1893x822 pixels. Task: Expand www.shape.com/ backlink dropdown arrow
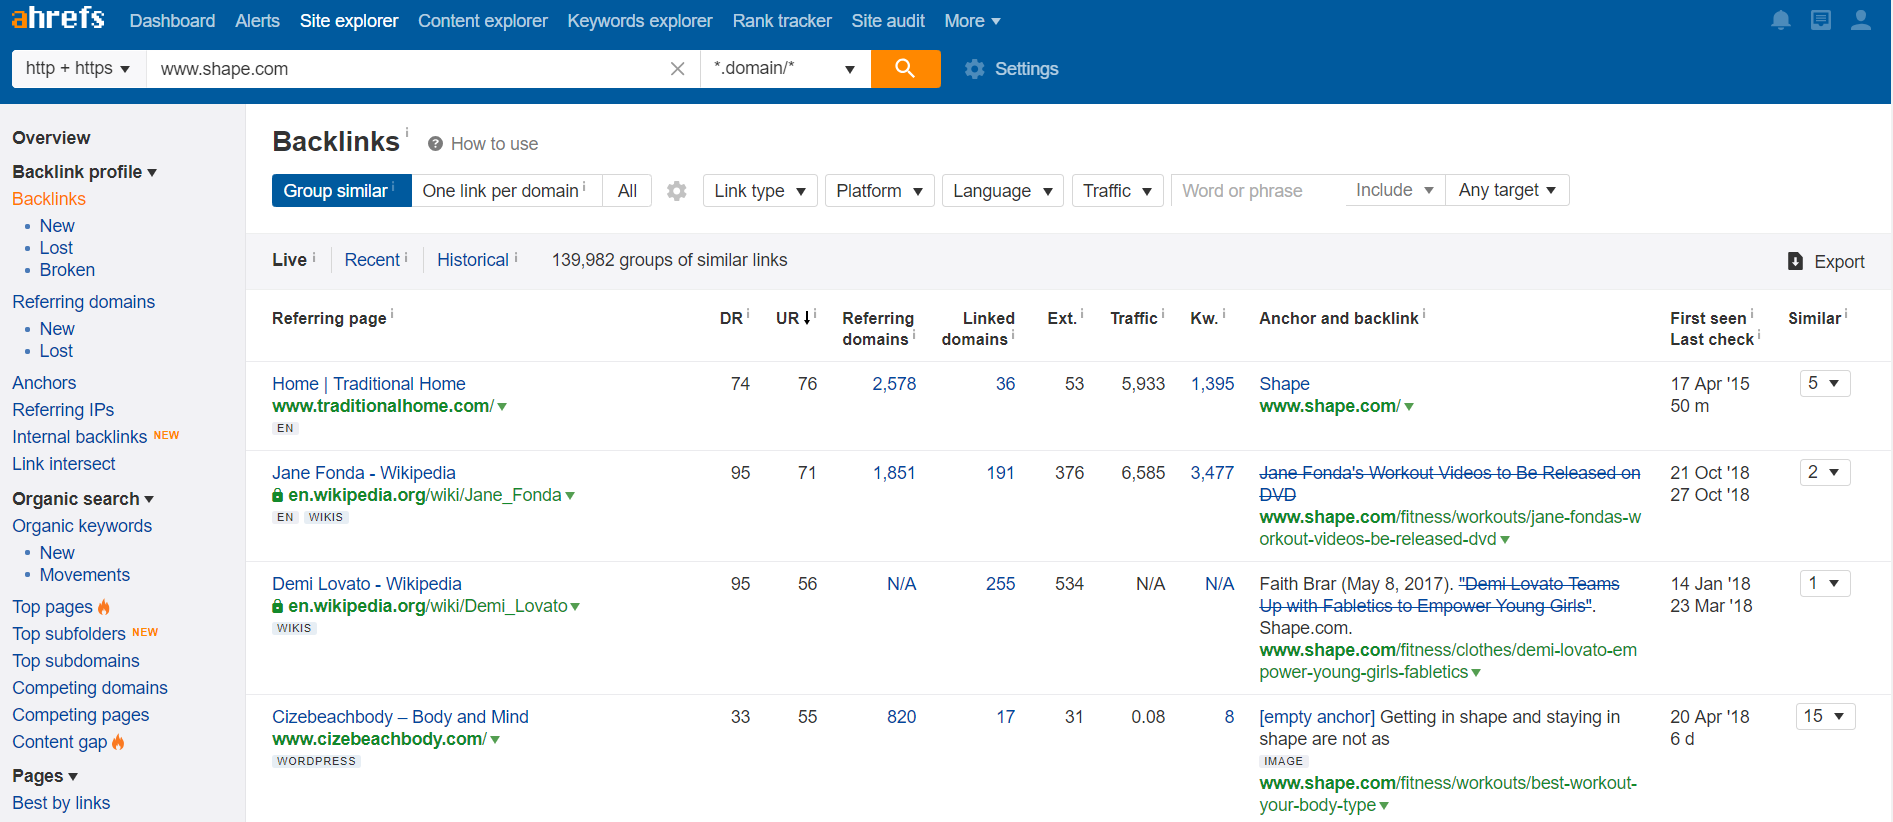1409,407
